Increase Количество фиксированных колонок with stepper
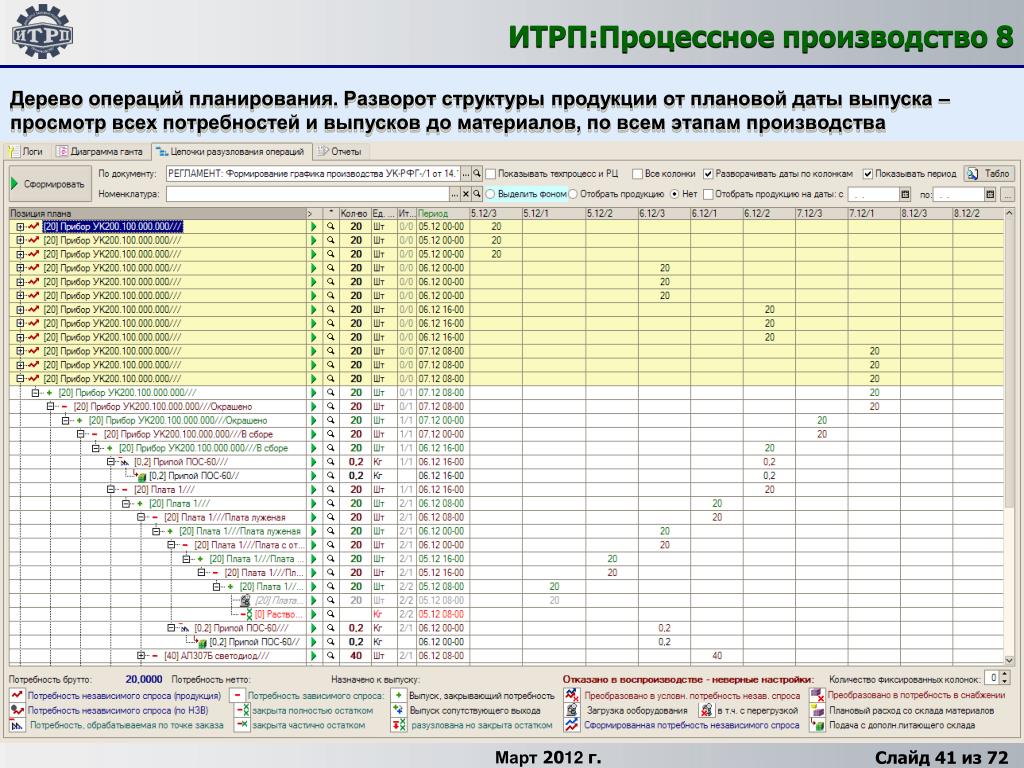Screen dimensions: 1024x768 [x=1005, y=676]
